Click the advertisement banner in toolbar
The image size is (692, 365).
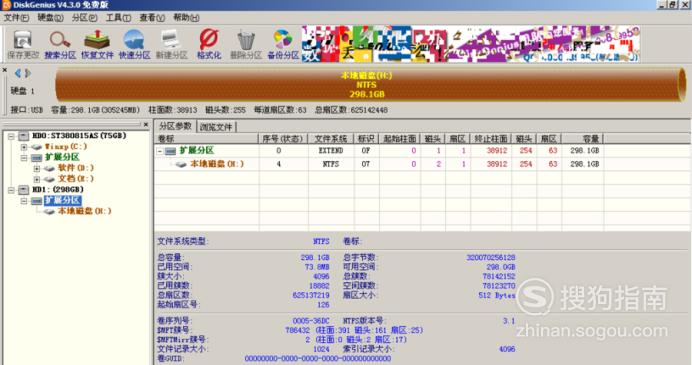pos(471,44)
